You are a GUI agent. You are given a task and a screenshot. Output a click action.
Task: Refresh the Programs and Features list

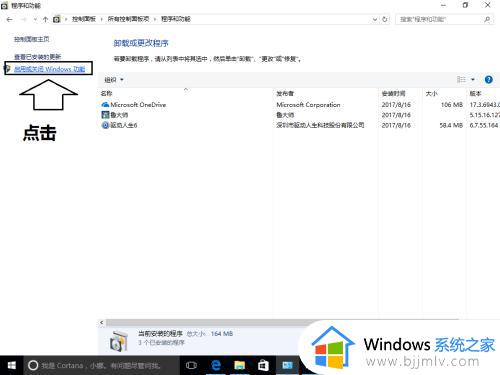(x=385, y=19)
